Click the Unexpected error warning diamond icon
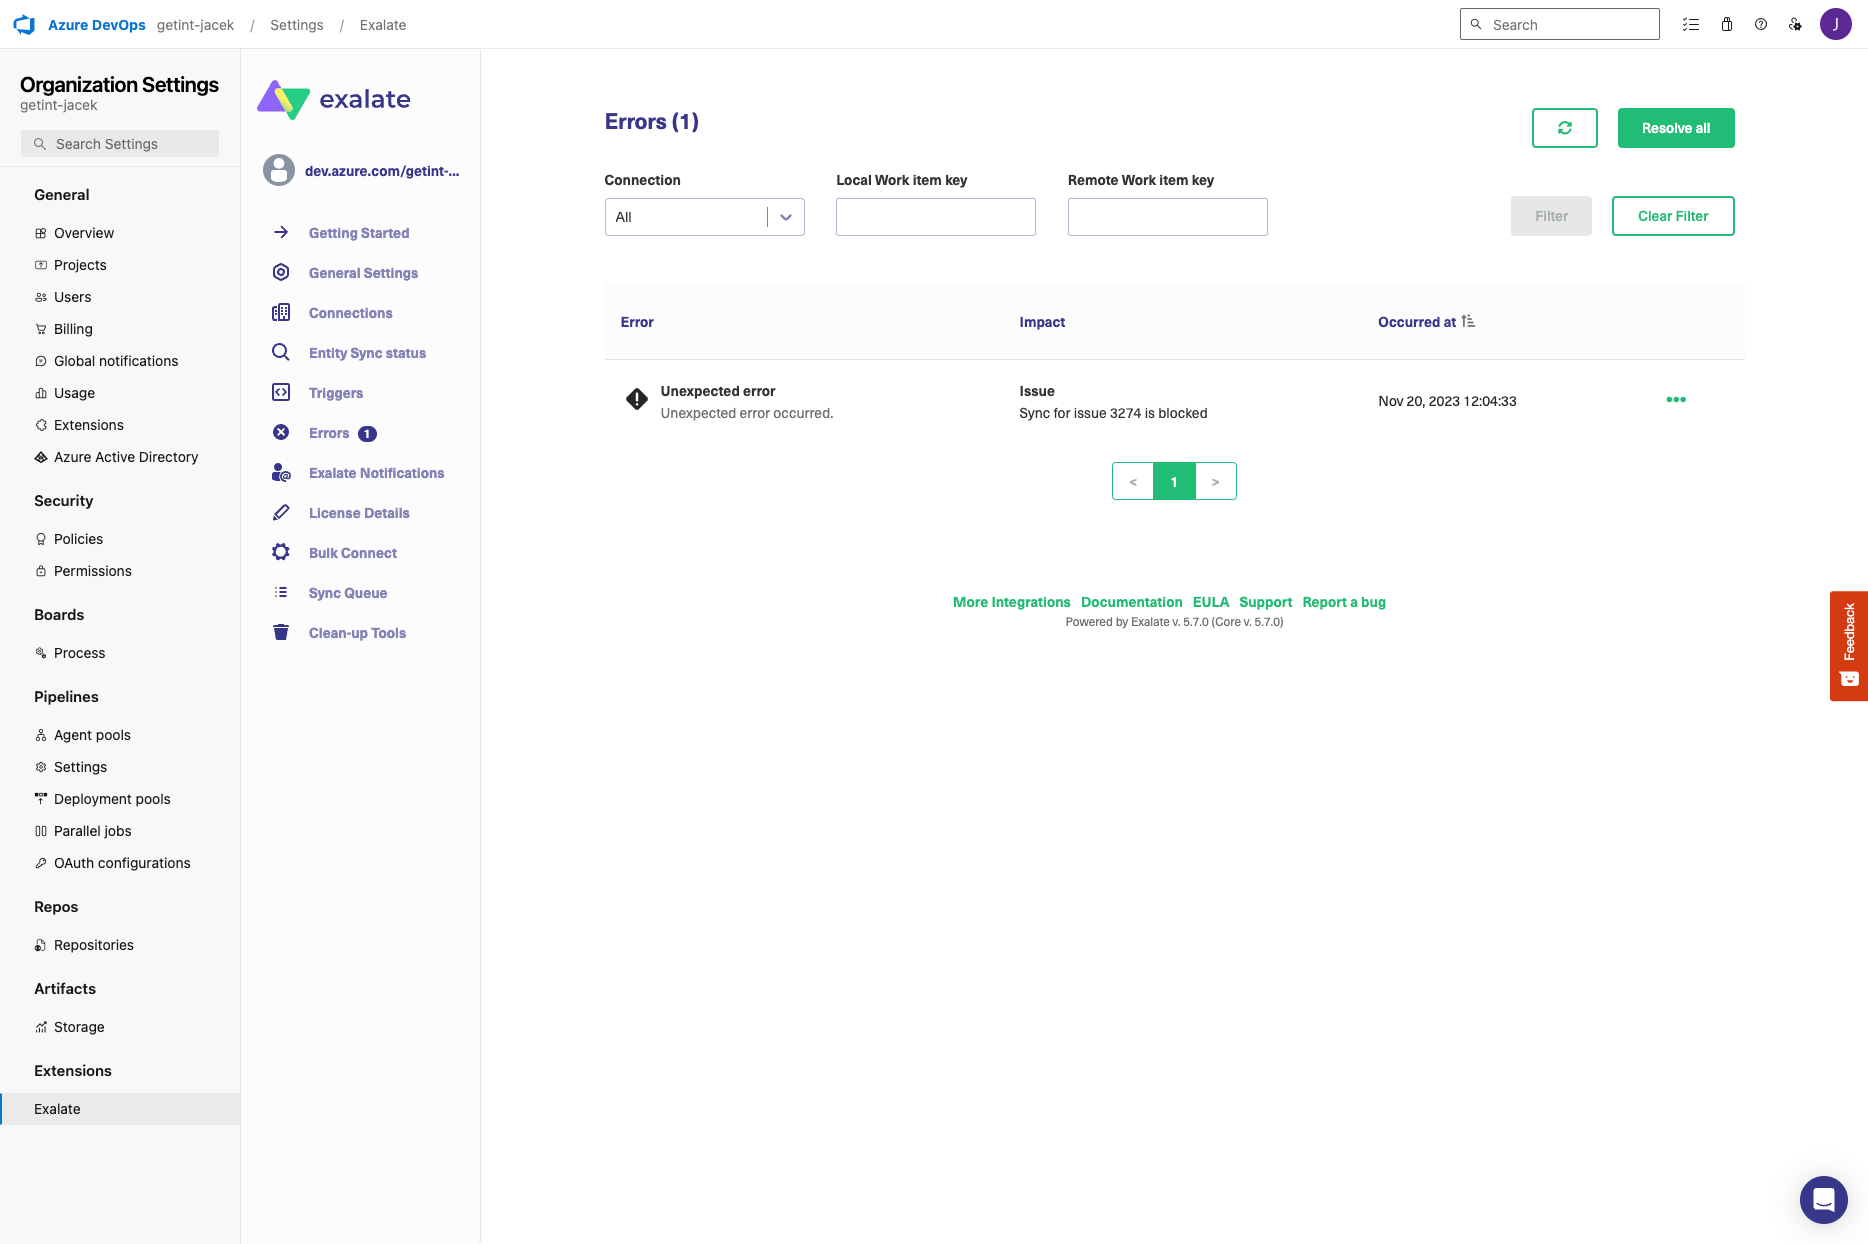 pyautogui.click(x=637, y=399)
